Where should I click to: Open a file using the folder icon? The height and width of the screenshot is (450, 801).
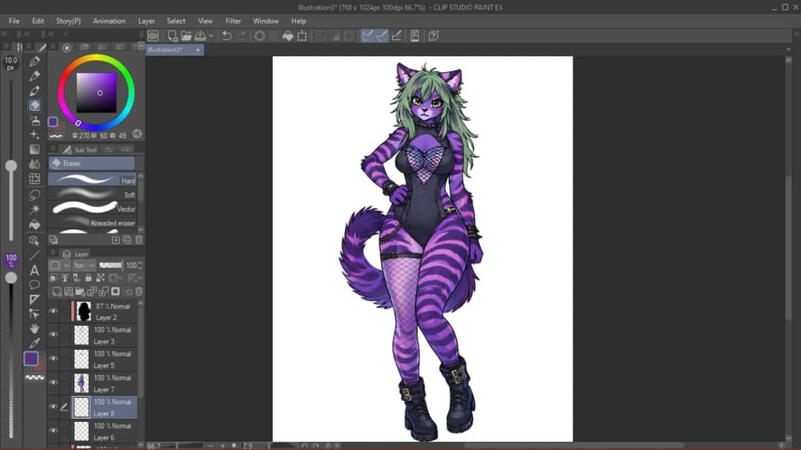[x=186, y=36]
